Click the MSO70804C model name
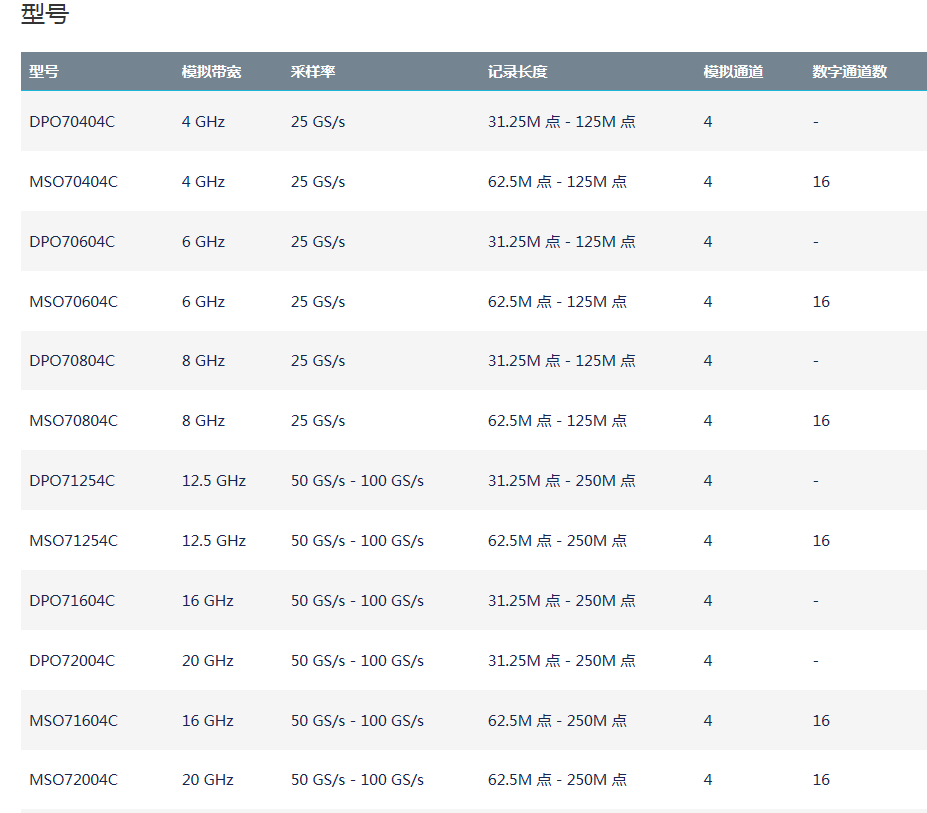 [73, 420]
